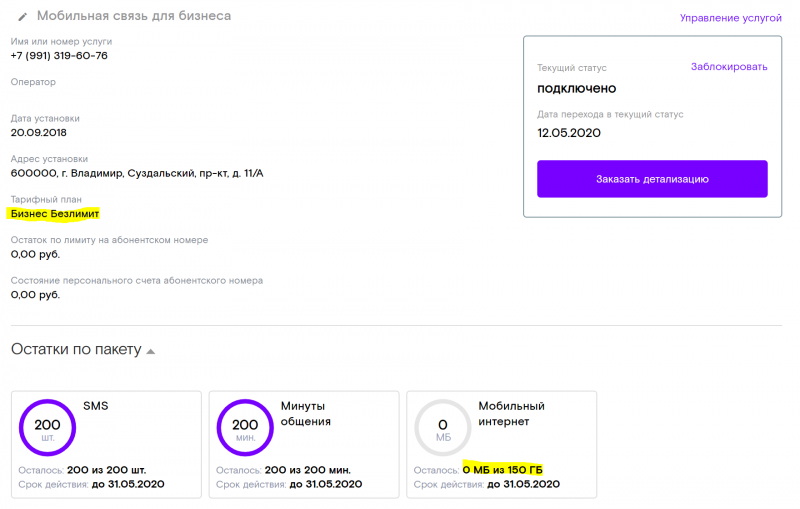Click the installation address in Владимир

tap(137, 173)
